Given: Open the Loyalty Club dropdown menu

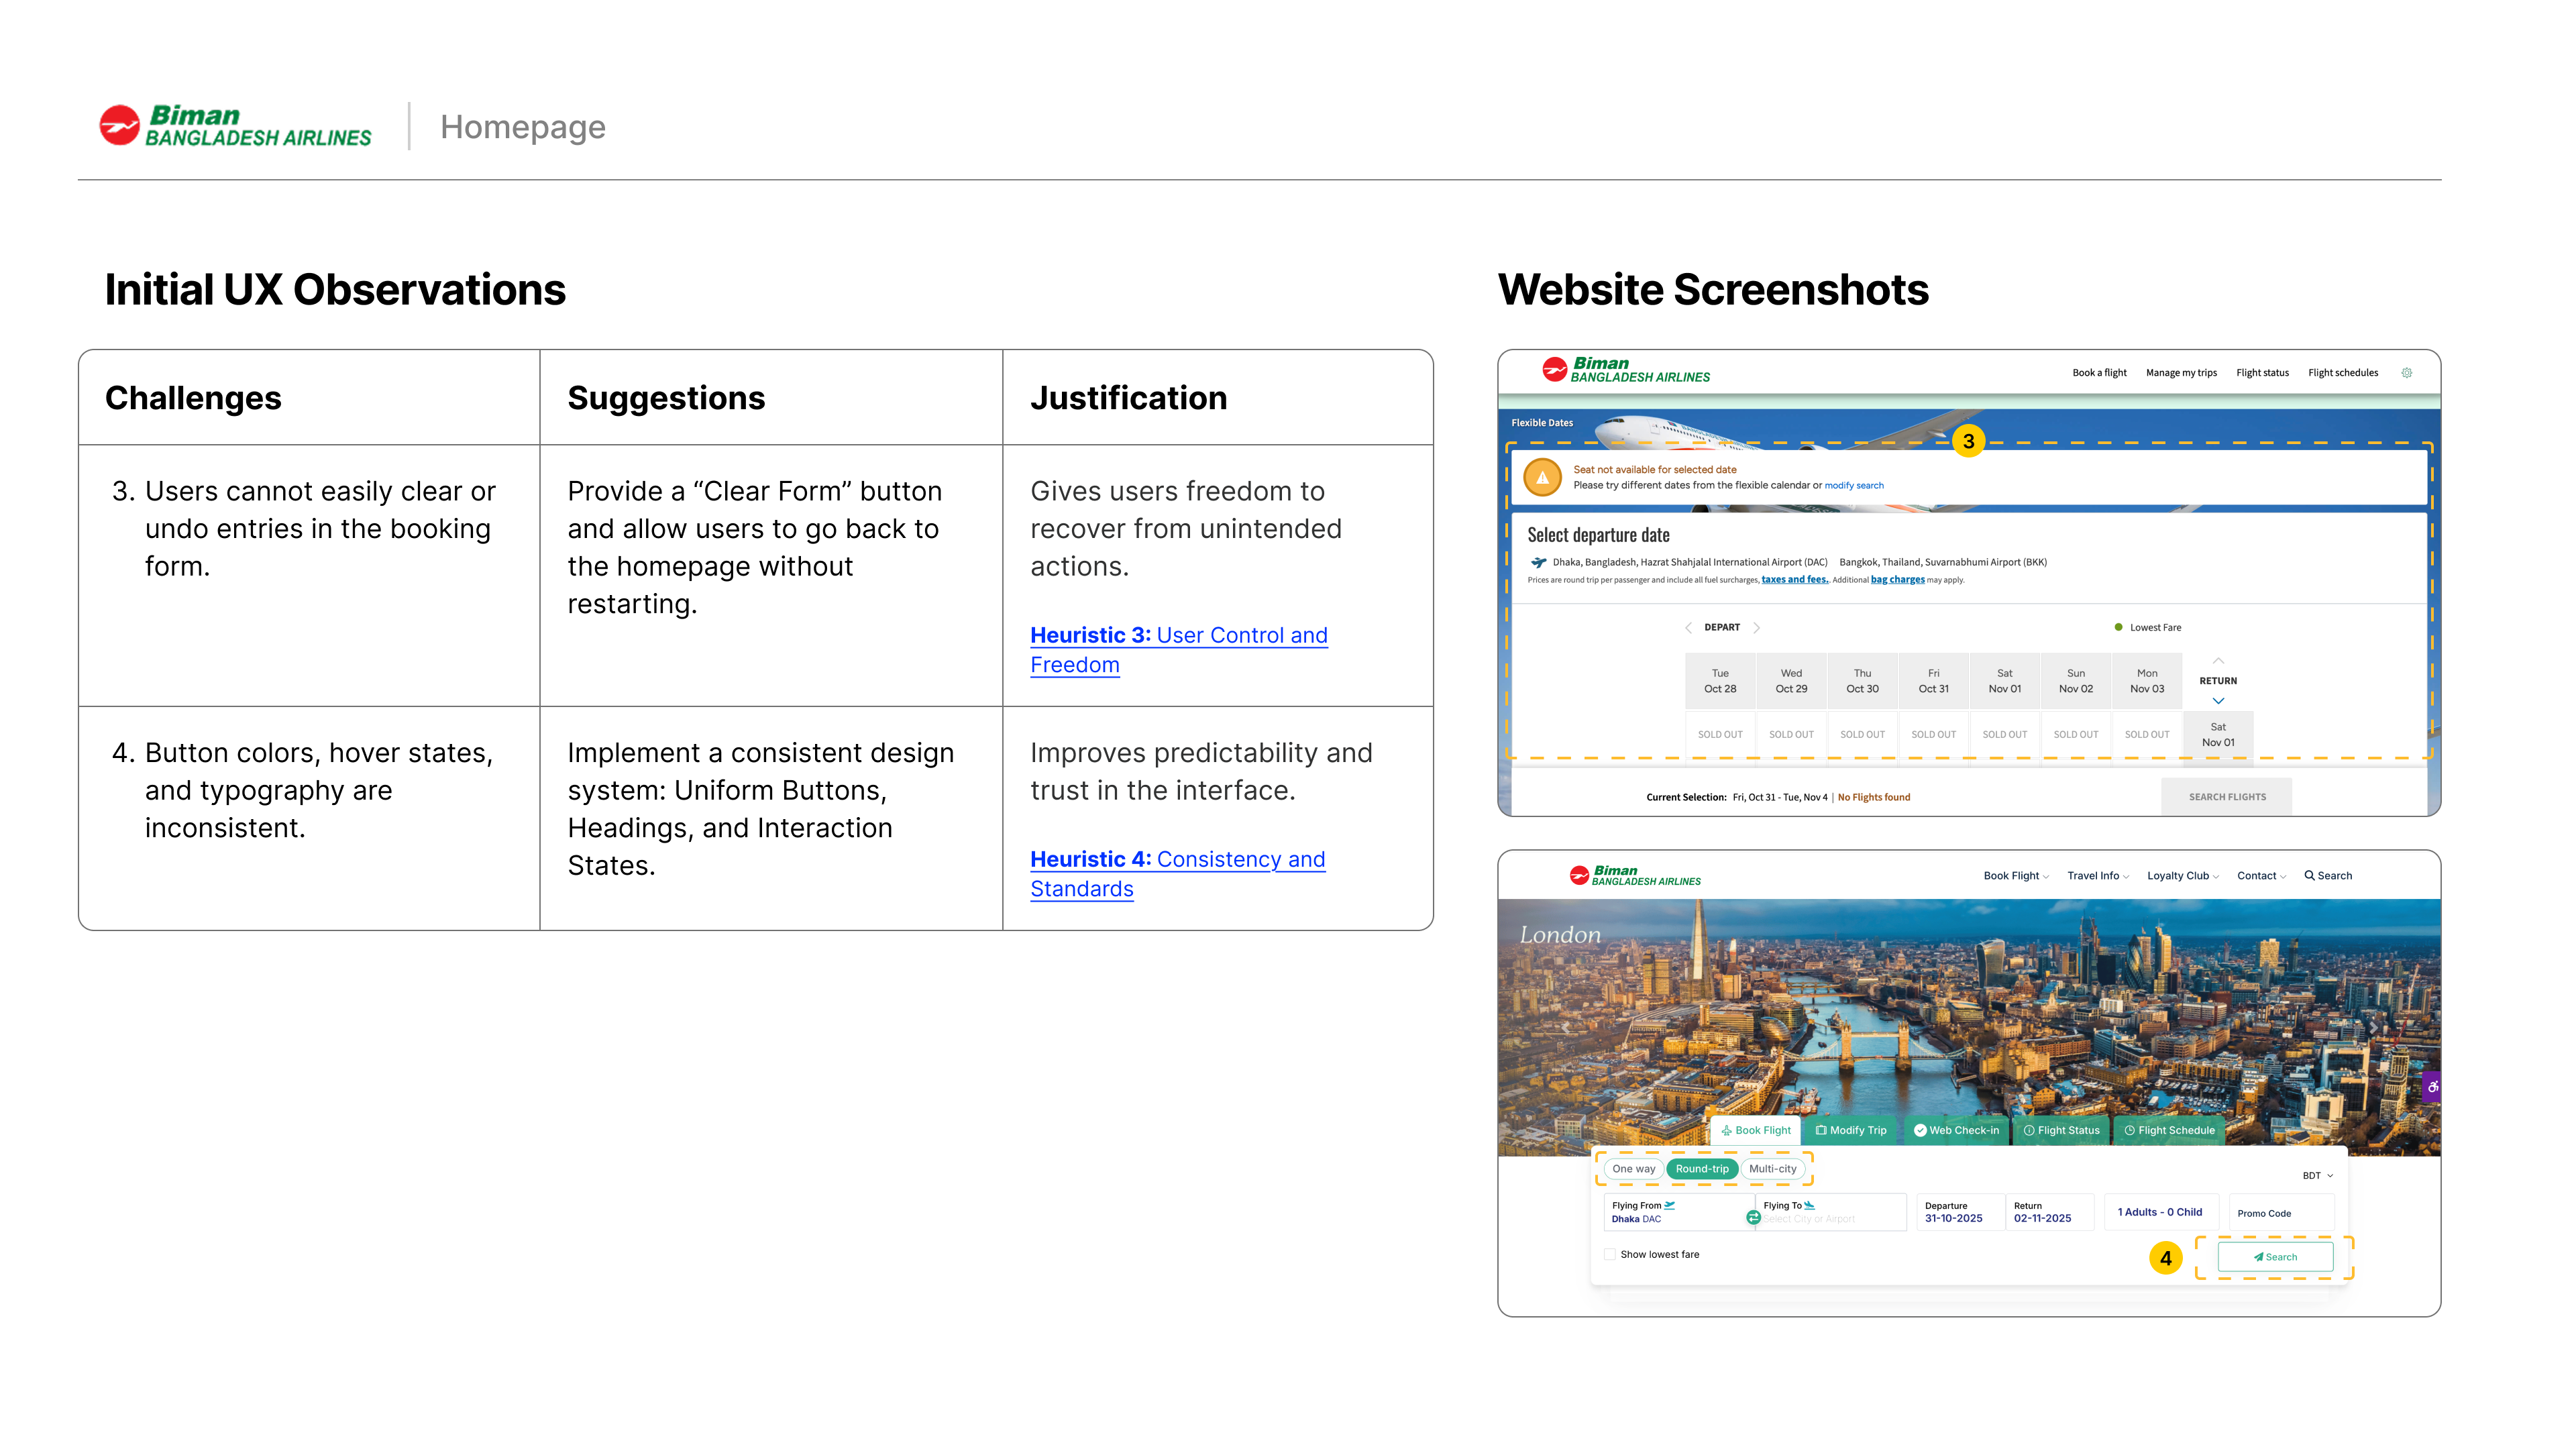Looking at the screenshot, I should pyautogui.click(x=2182, y=876).
